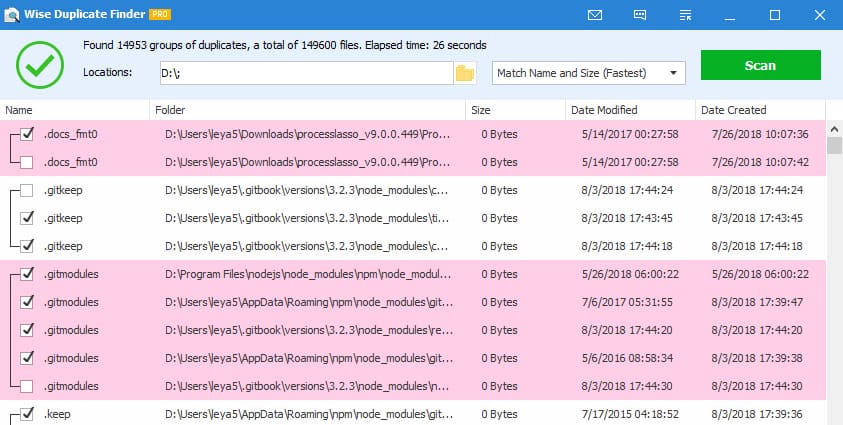Click the Locations label
843x425 pixels.
point(108,72)
